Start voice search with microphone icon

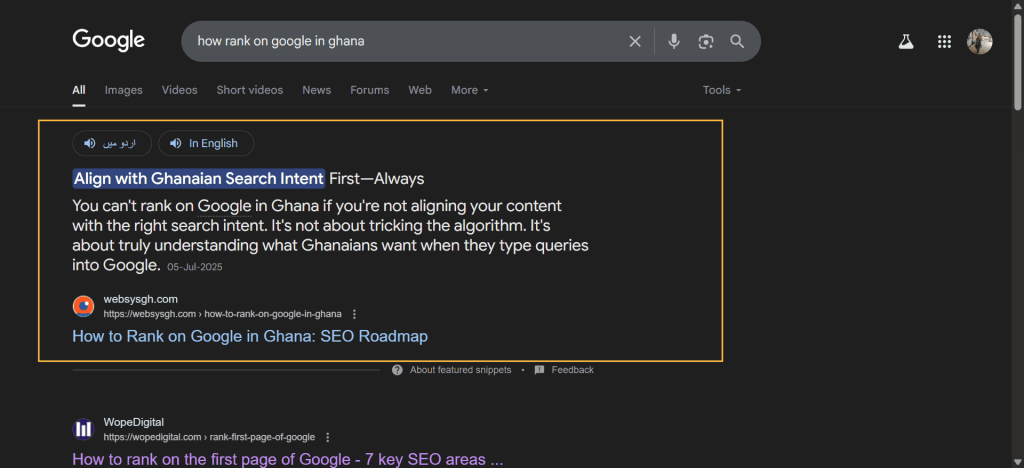click(x=674, y=42)
